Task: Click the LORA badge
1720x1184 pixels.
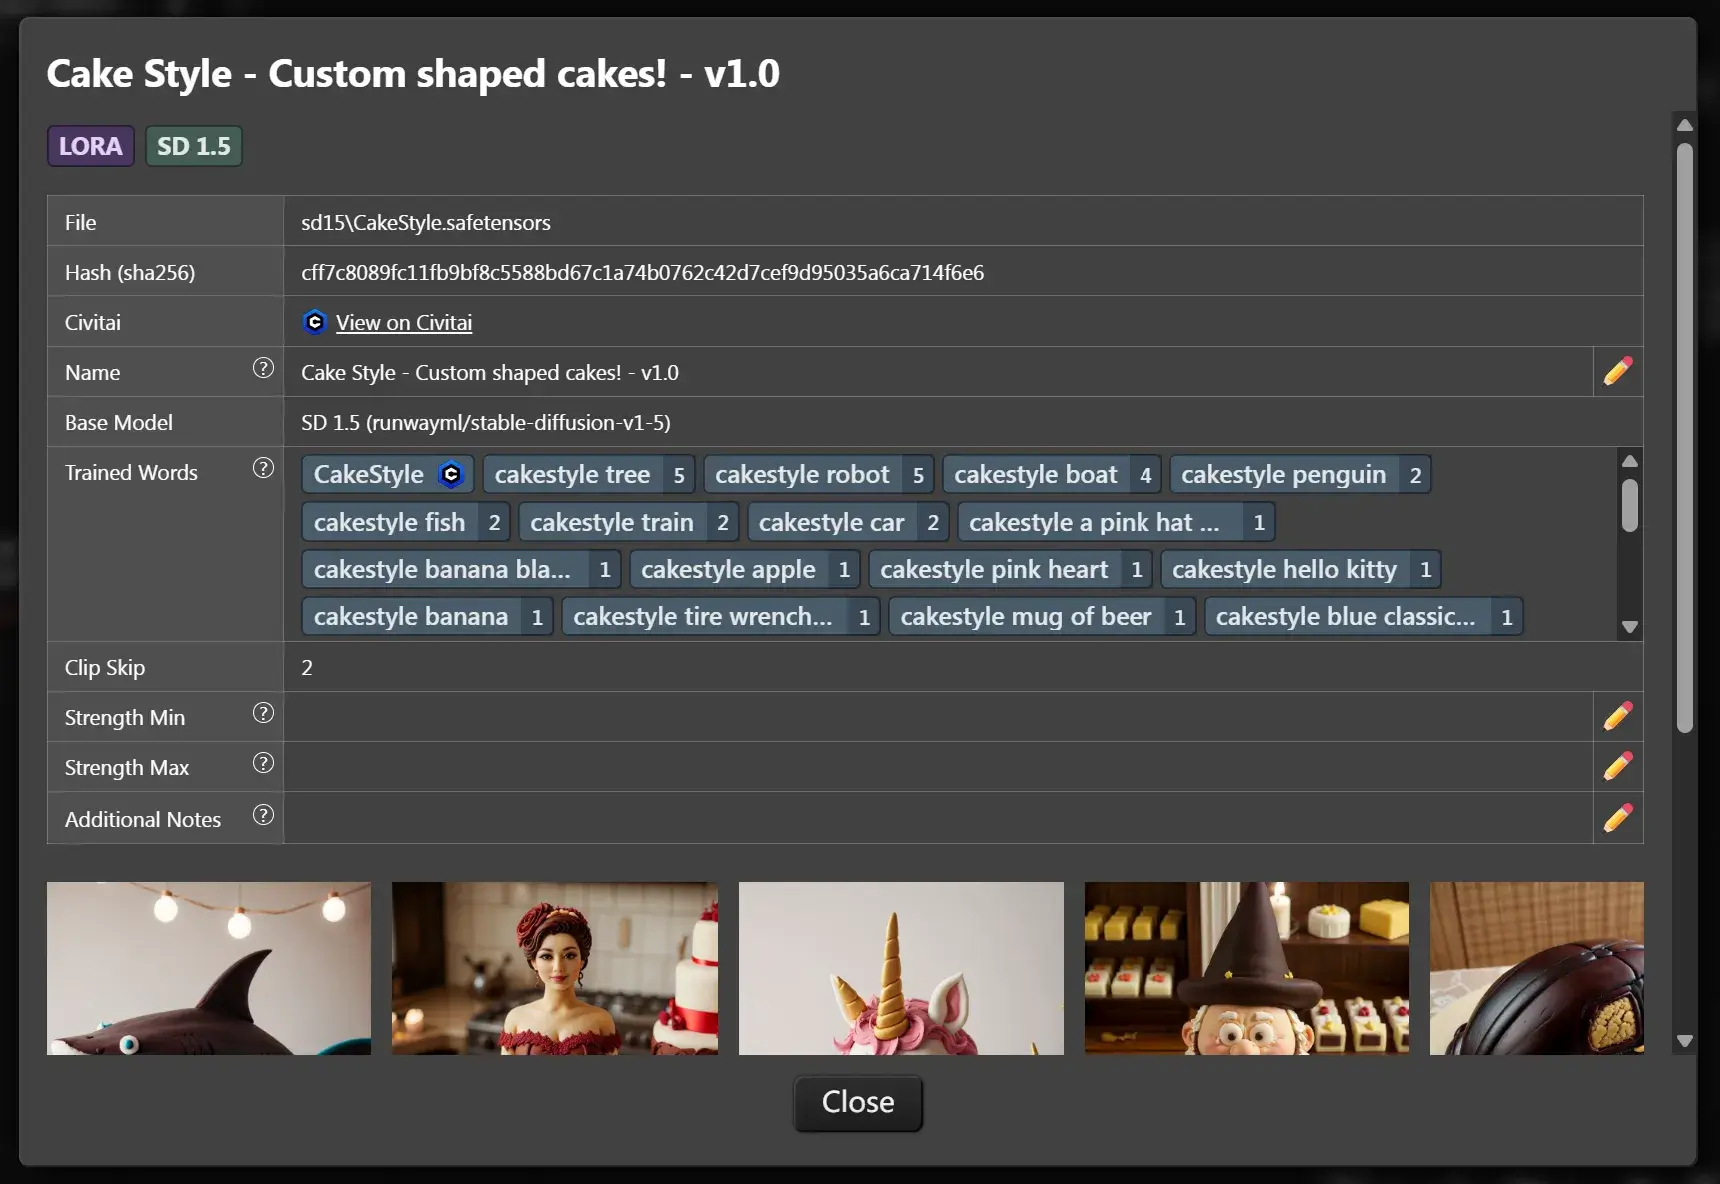Action: pos(90,146)
